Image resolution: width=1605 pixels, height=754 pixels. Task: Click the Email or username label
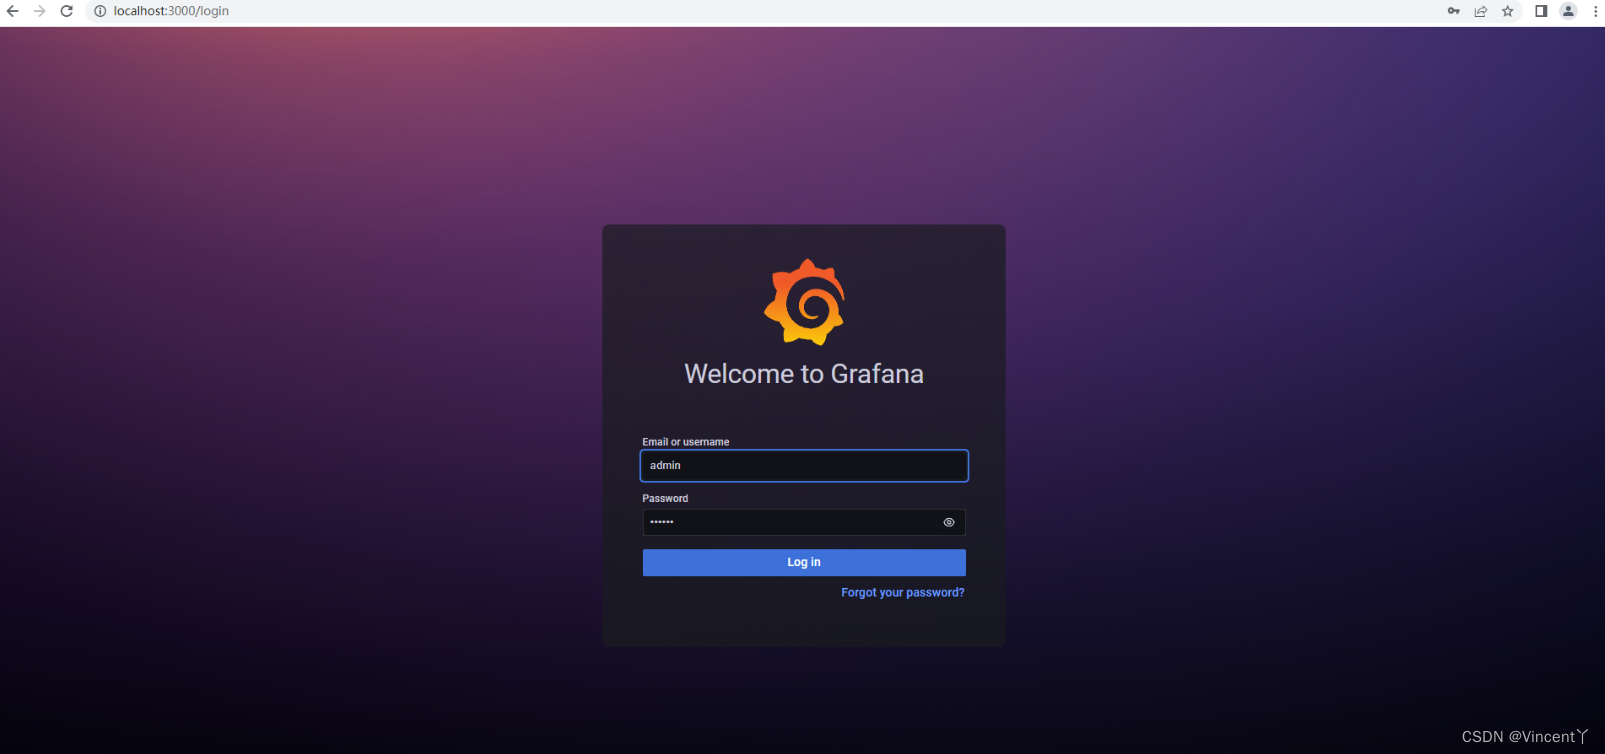[686, 442]
